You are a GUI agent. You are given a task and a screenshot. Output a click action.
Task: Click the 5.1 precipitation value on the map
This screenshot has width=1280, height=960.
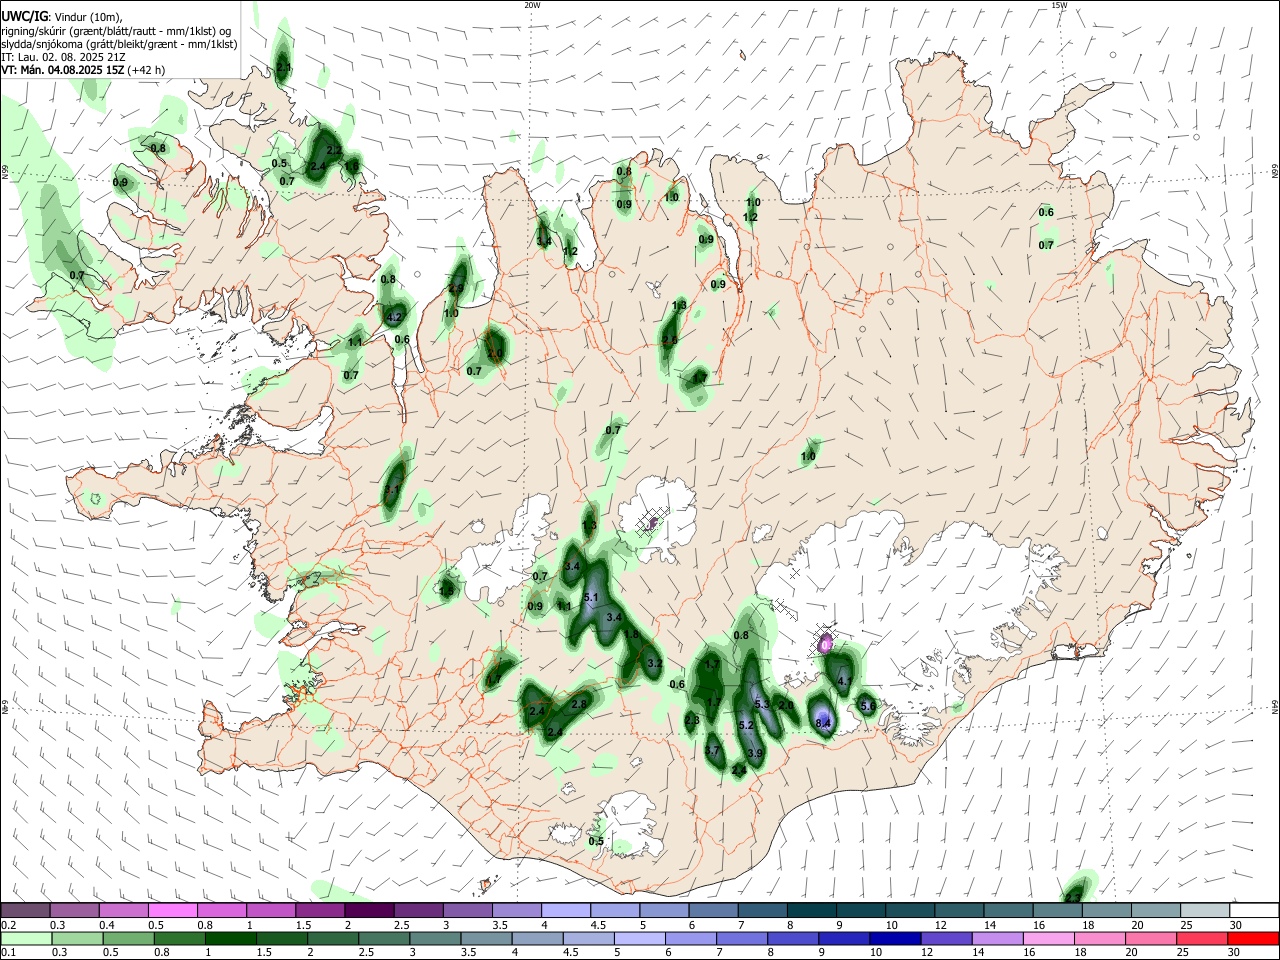click(x=590, y=597)
